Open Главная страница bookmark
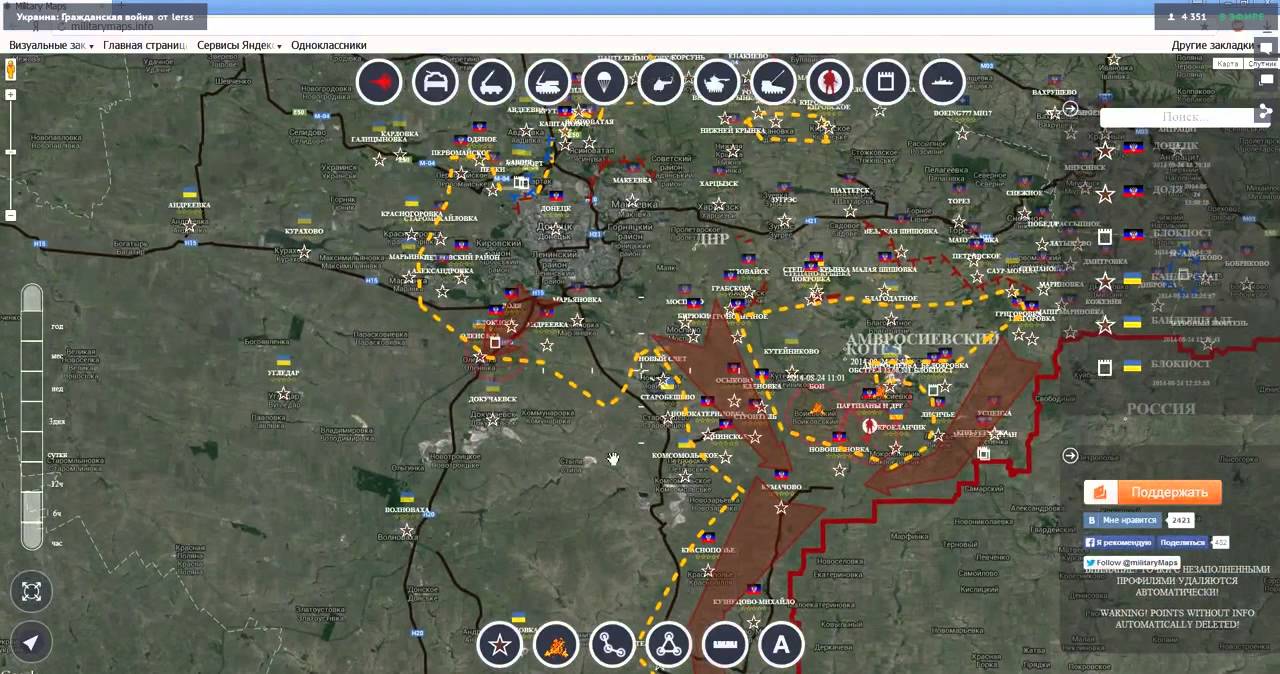Image resolution: width=1280 pixels, height=674 pixels. (145, 45)
